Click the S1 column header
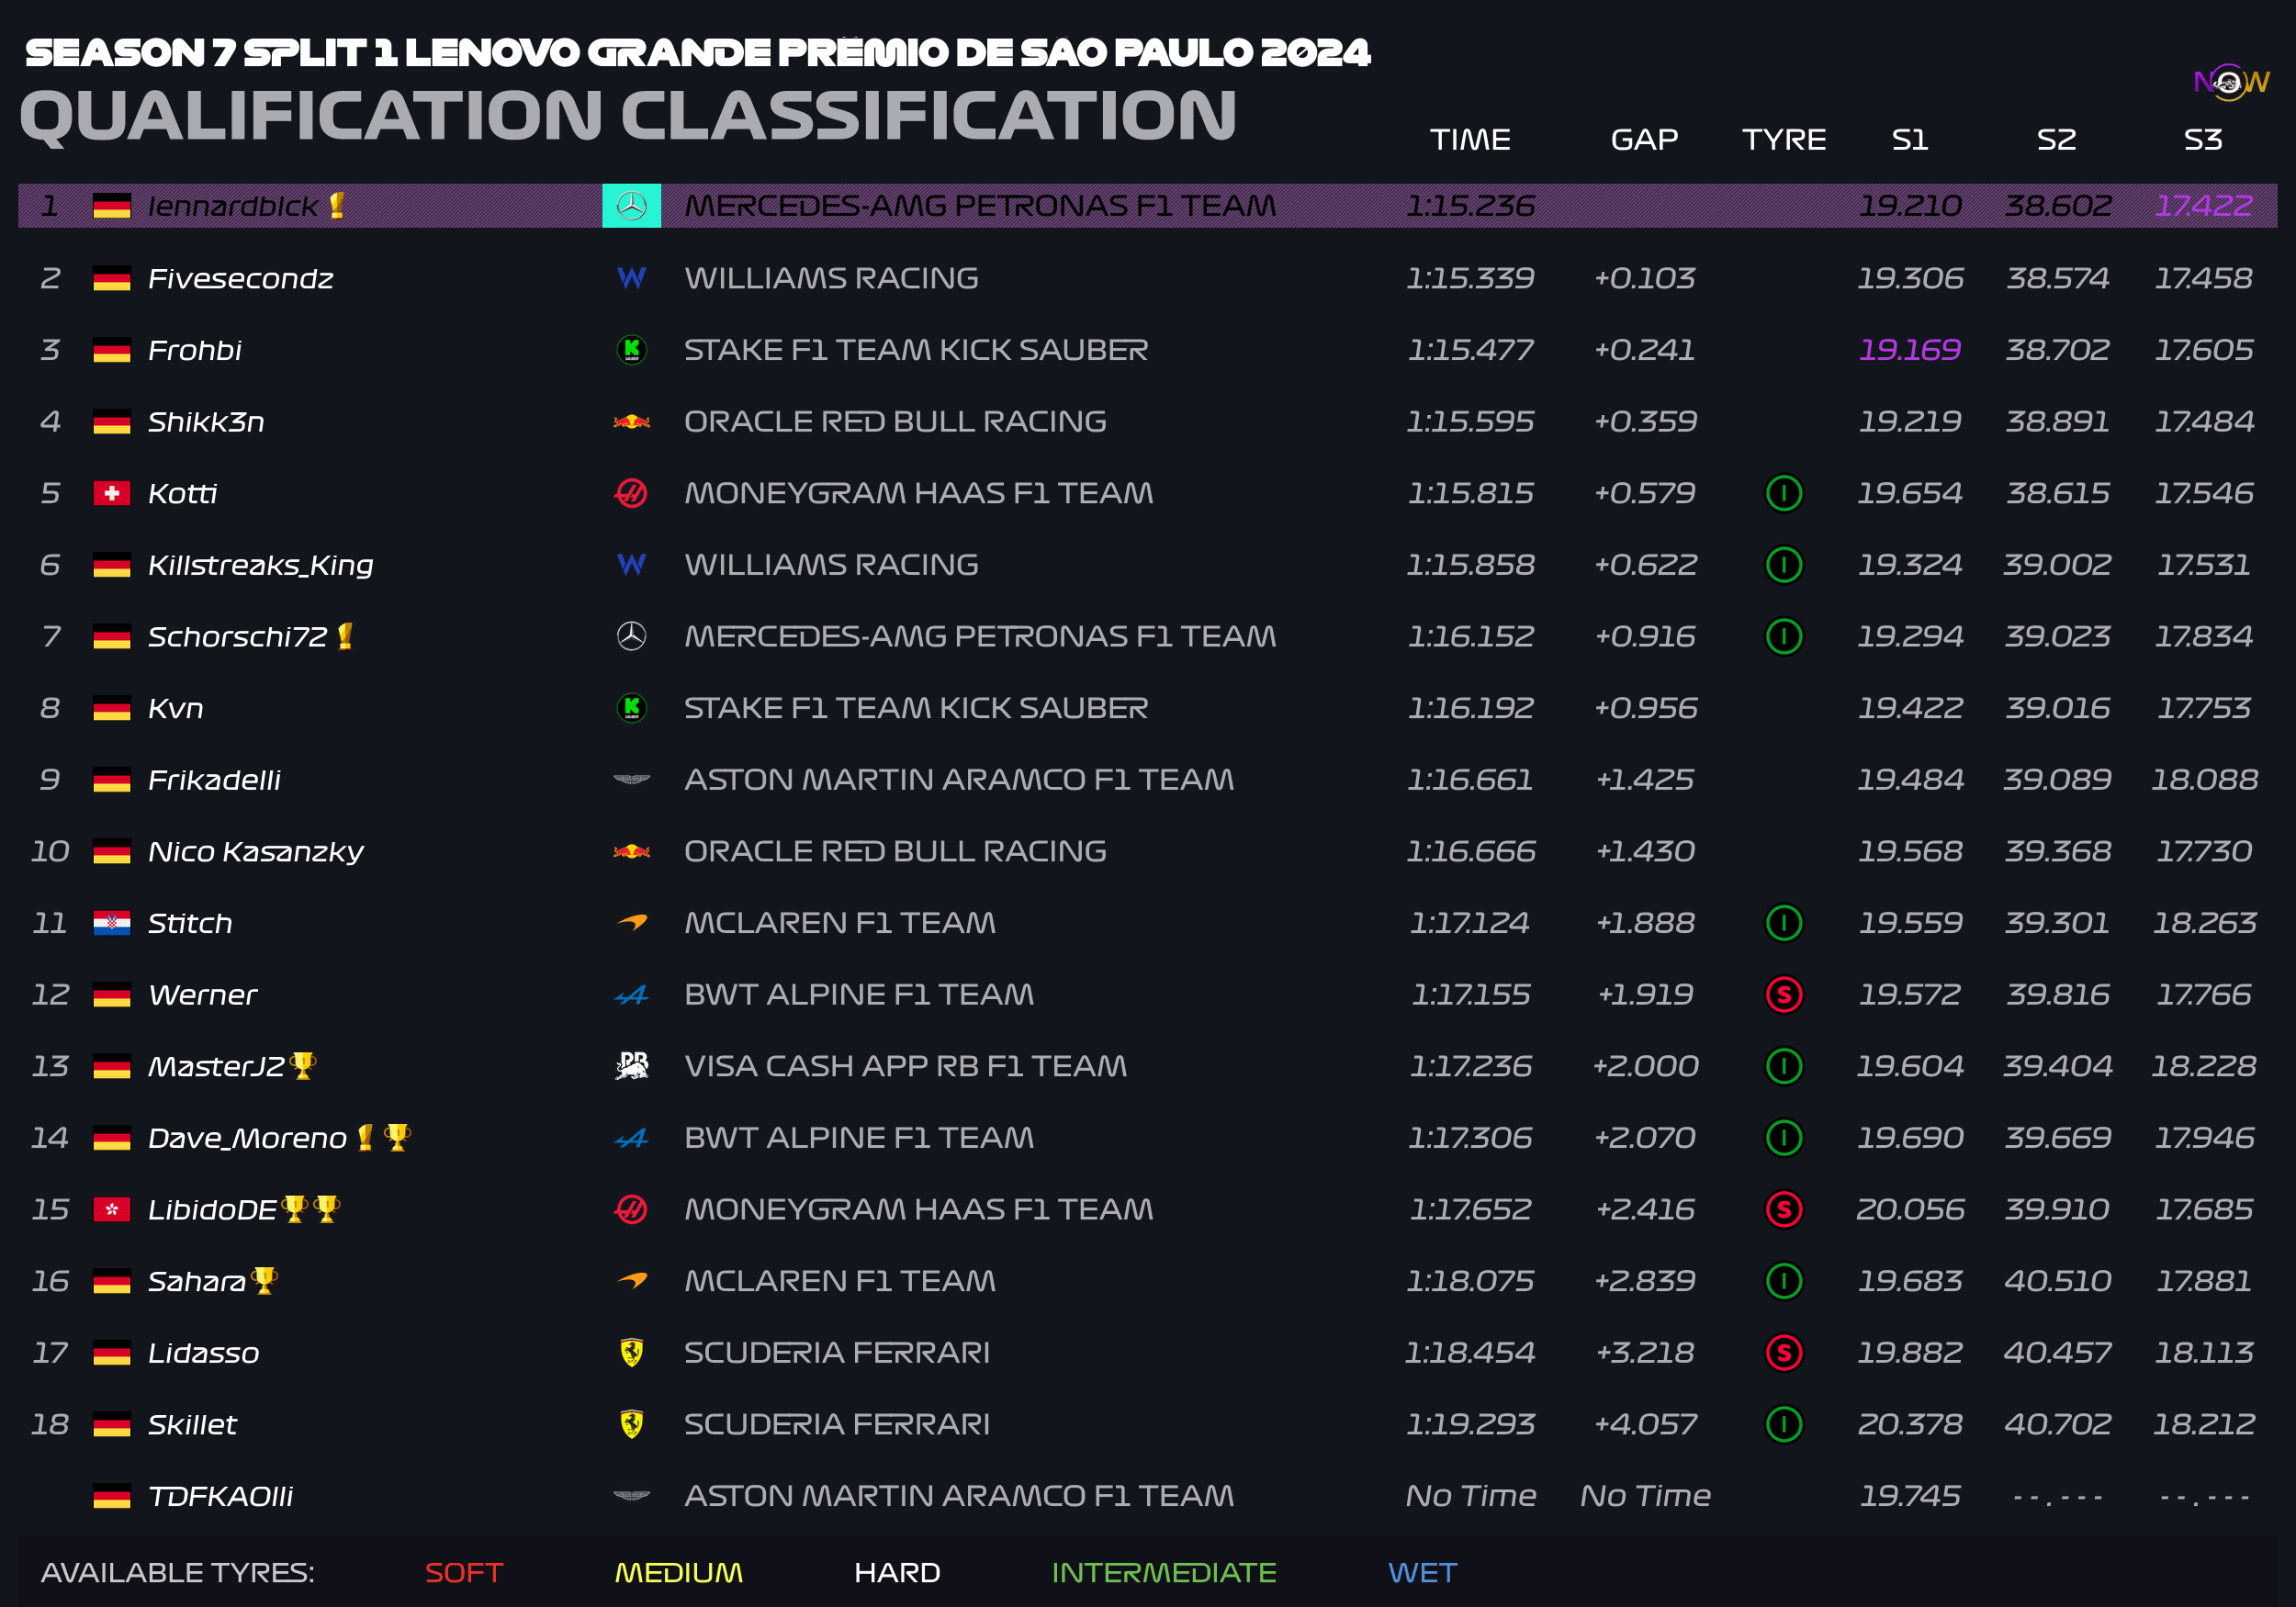This screenshot has width=2296, height=1607. click(x=1910, y=139)
